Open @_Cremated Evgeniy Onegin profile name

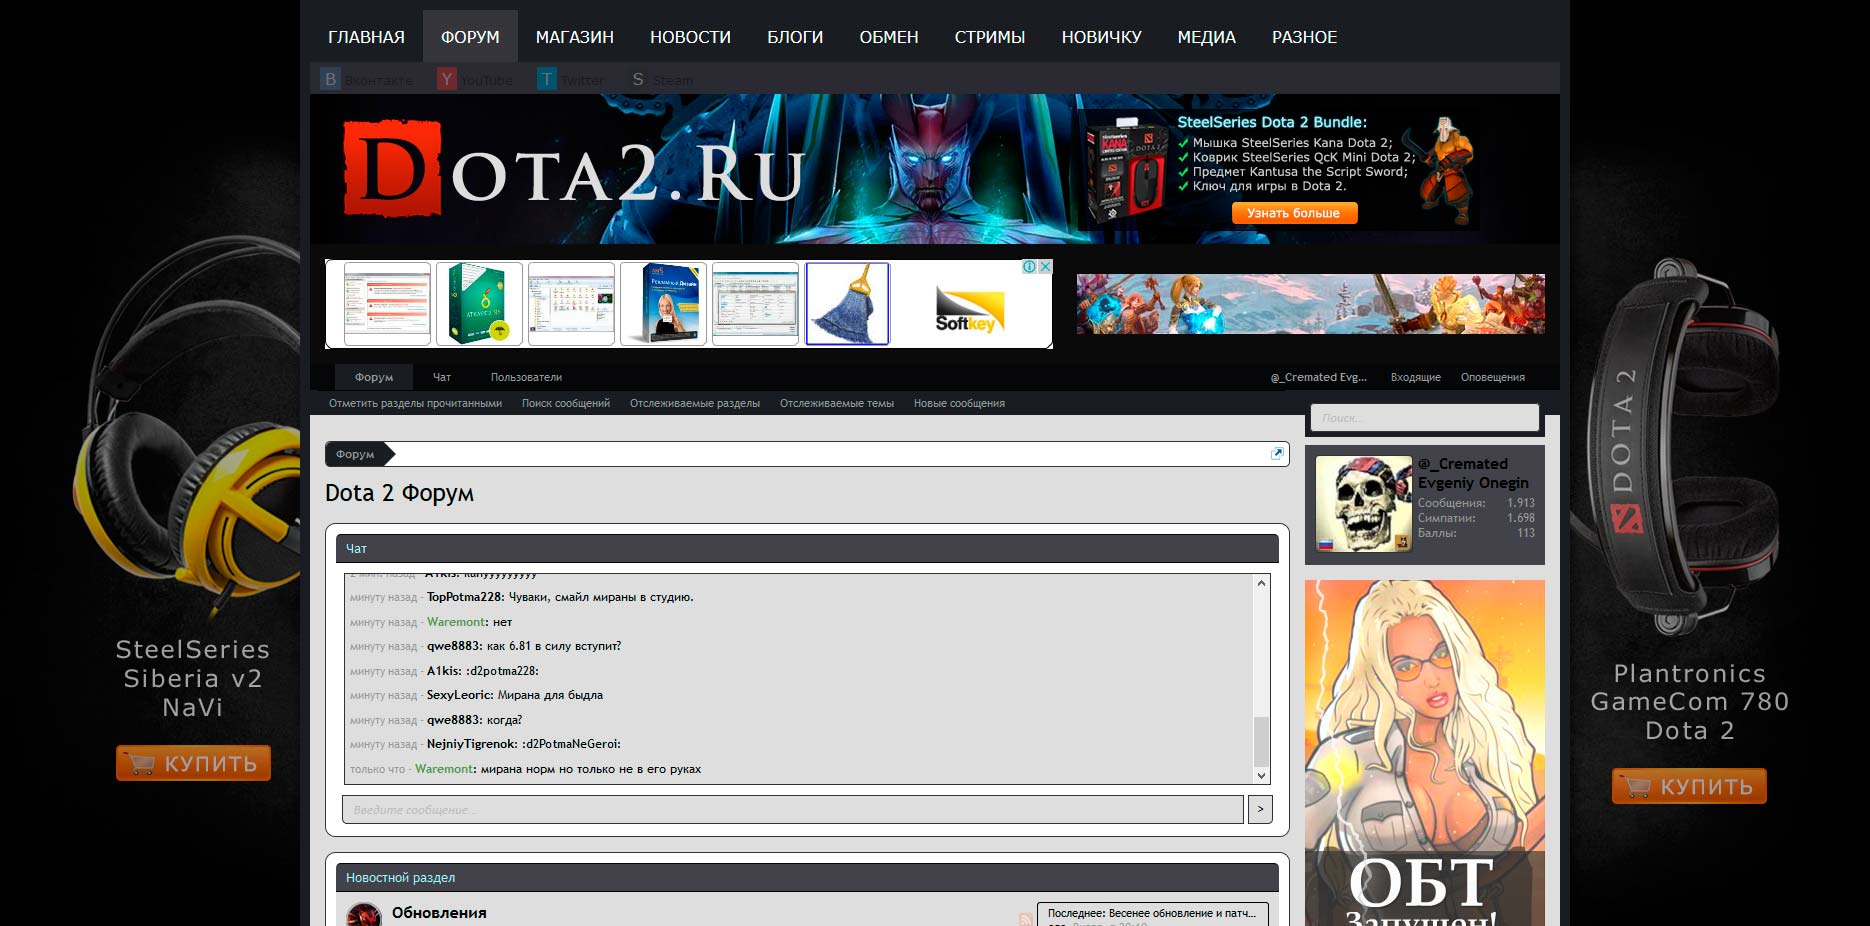[1473, 473]
